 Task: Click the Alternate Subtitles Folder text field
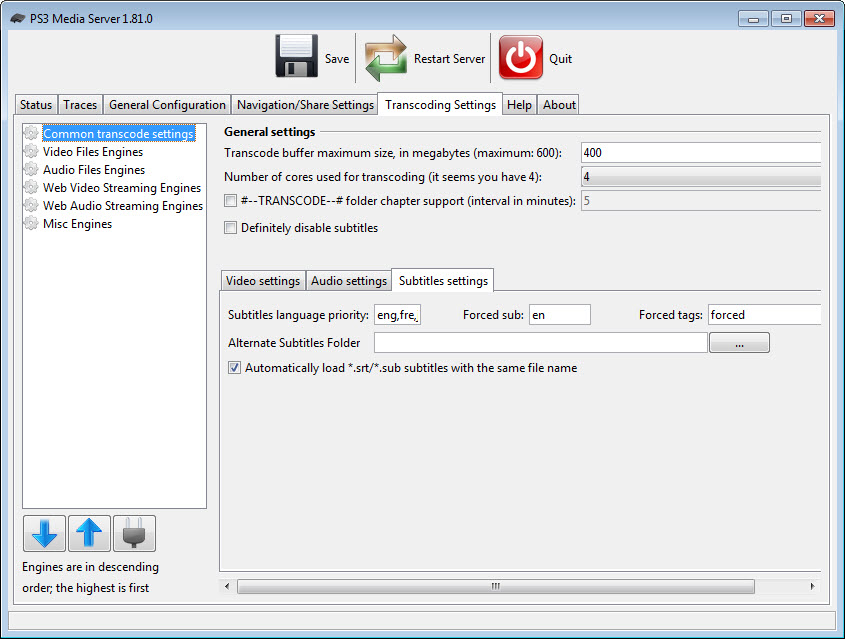tap(541, 343)
